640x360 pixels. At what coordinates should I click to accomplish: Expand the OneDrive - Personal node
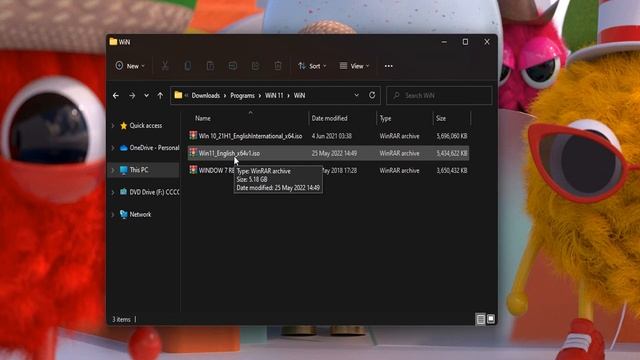click(x=113, y=148)
